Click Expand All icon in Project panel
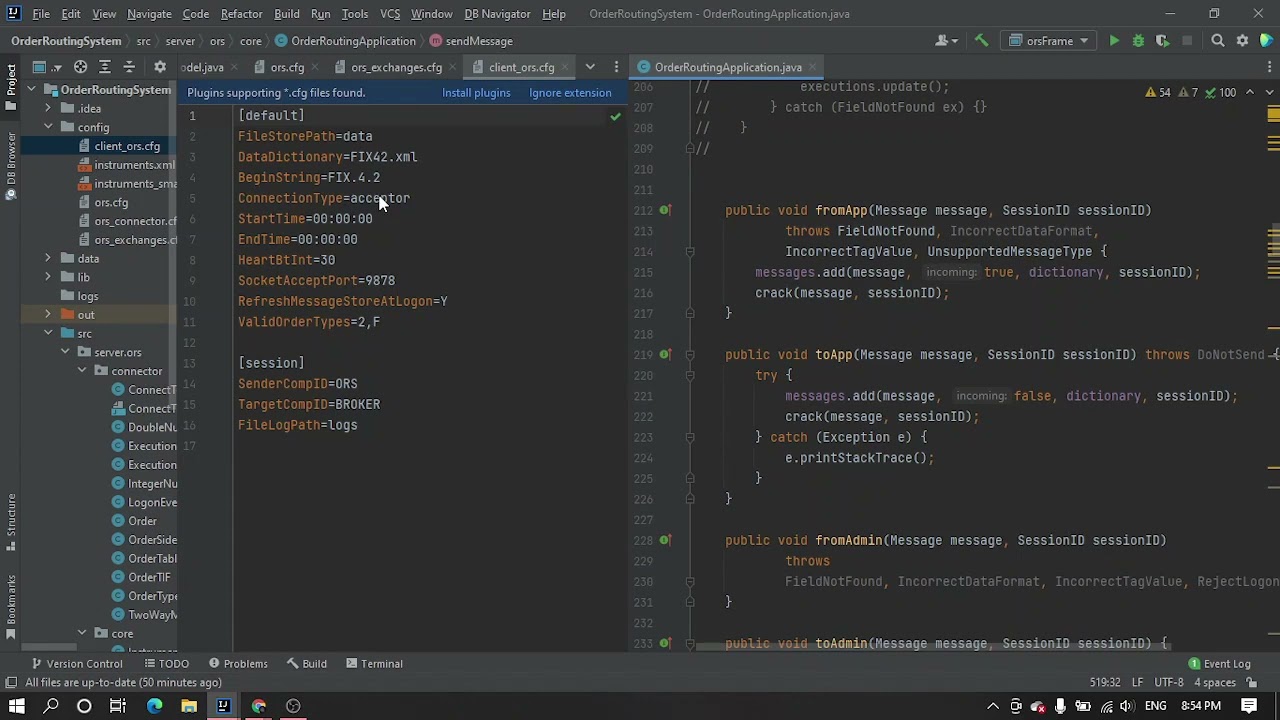The width and height of the screenshot is (1280, 720). (105, 67)
